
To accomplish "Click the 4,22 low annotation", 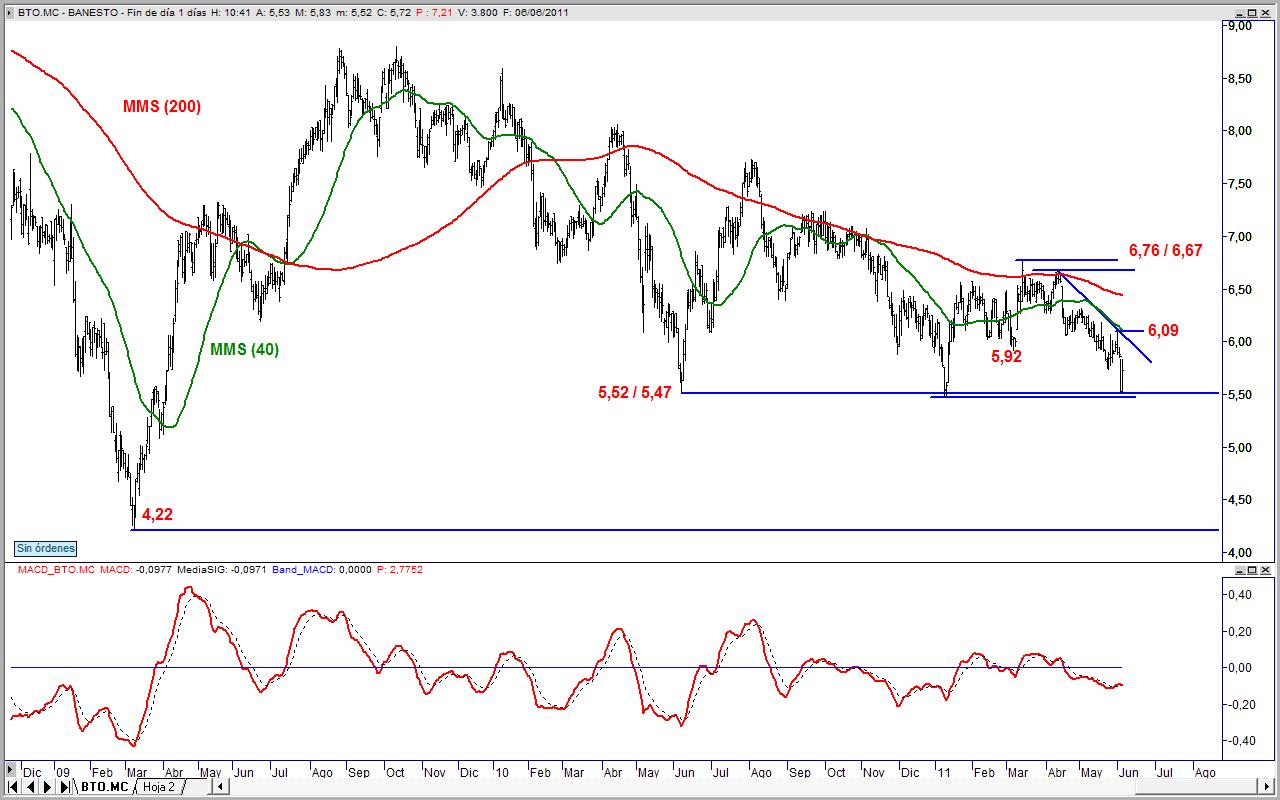I will (157, 514).
